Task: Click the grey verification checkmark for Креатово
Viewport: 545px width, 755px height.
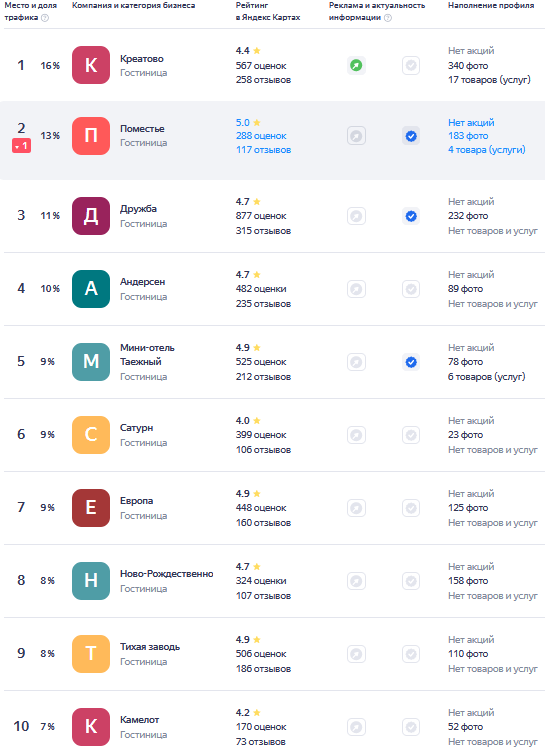Action: click(411, 65)
